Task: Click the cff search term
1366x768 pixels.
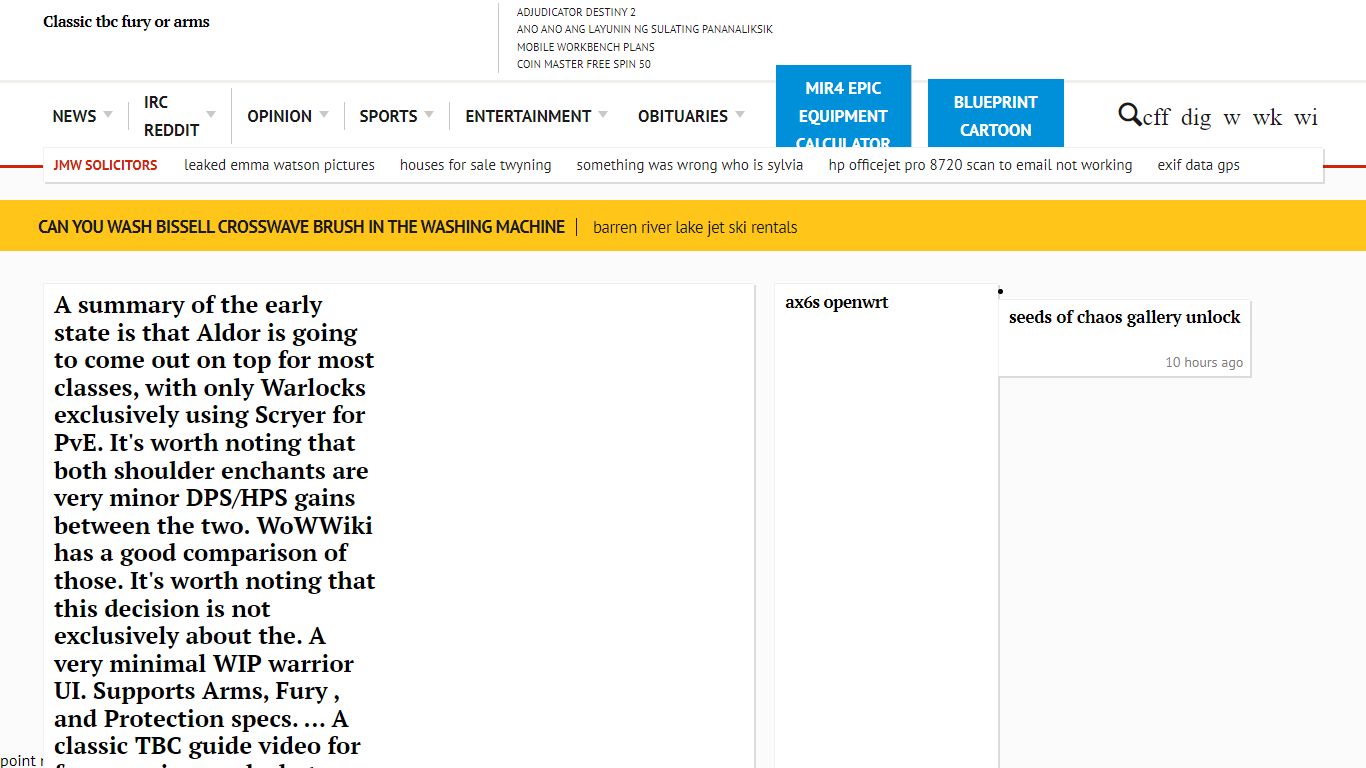Action: point(1156,117)
